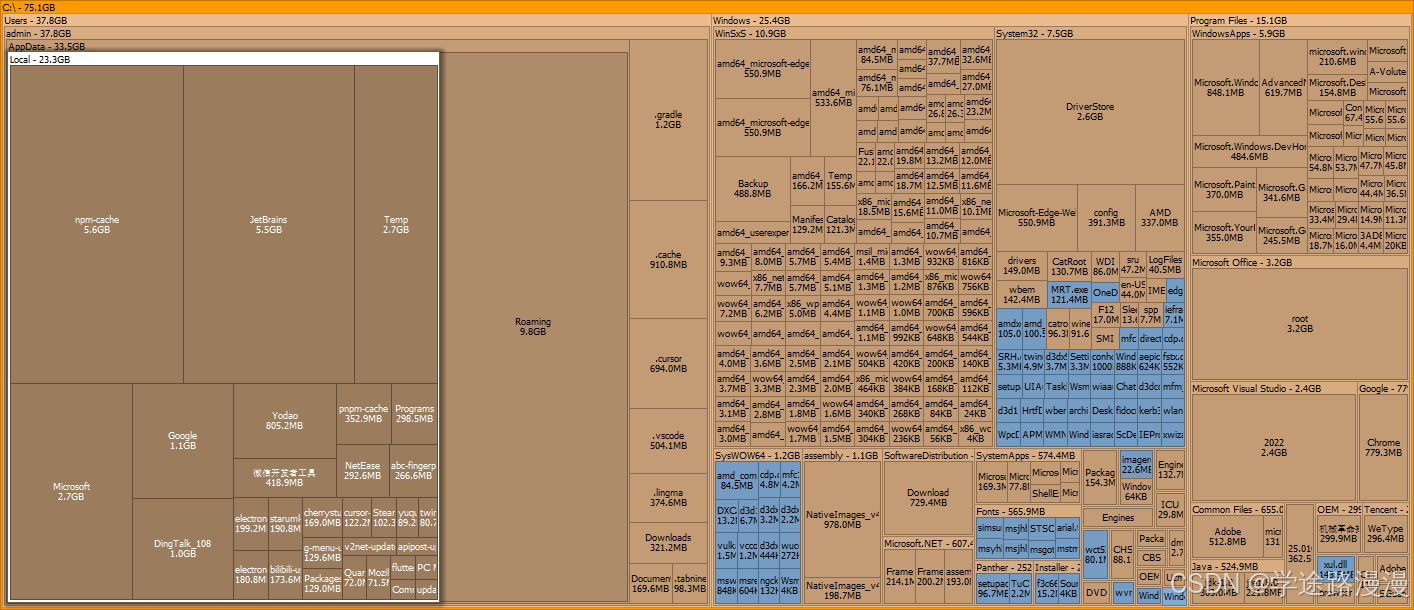
Task: Click the "Users - 37.8GB" header
Action: [37, 20]
